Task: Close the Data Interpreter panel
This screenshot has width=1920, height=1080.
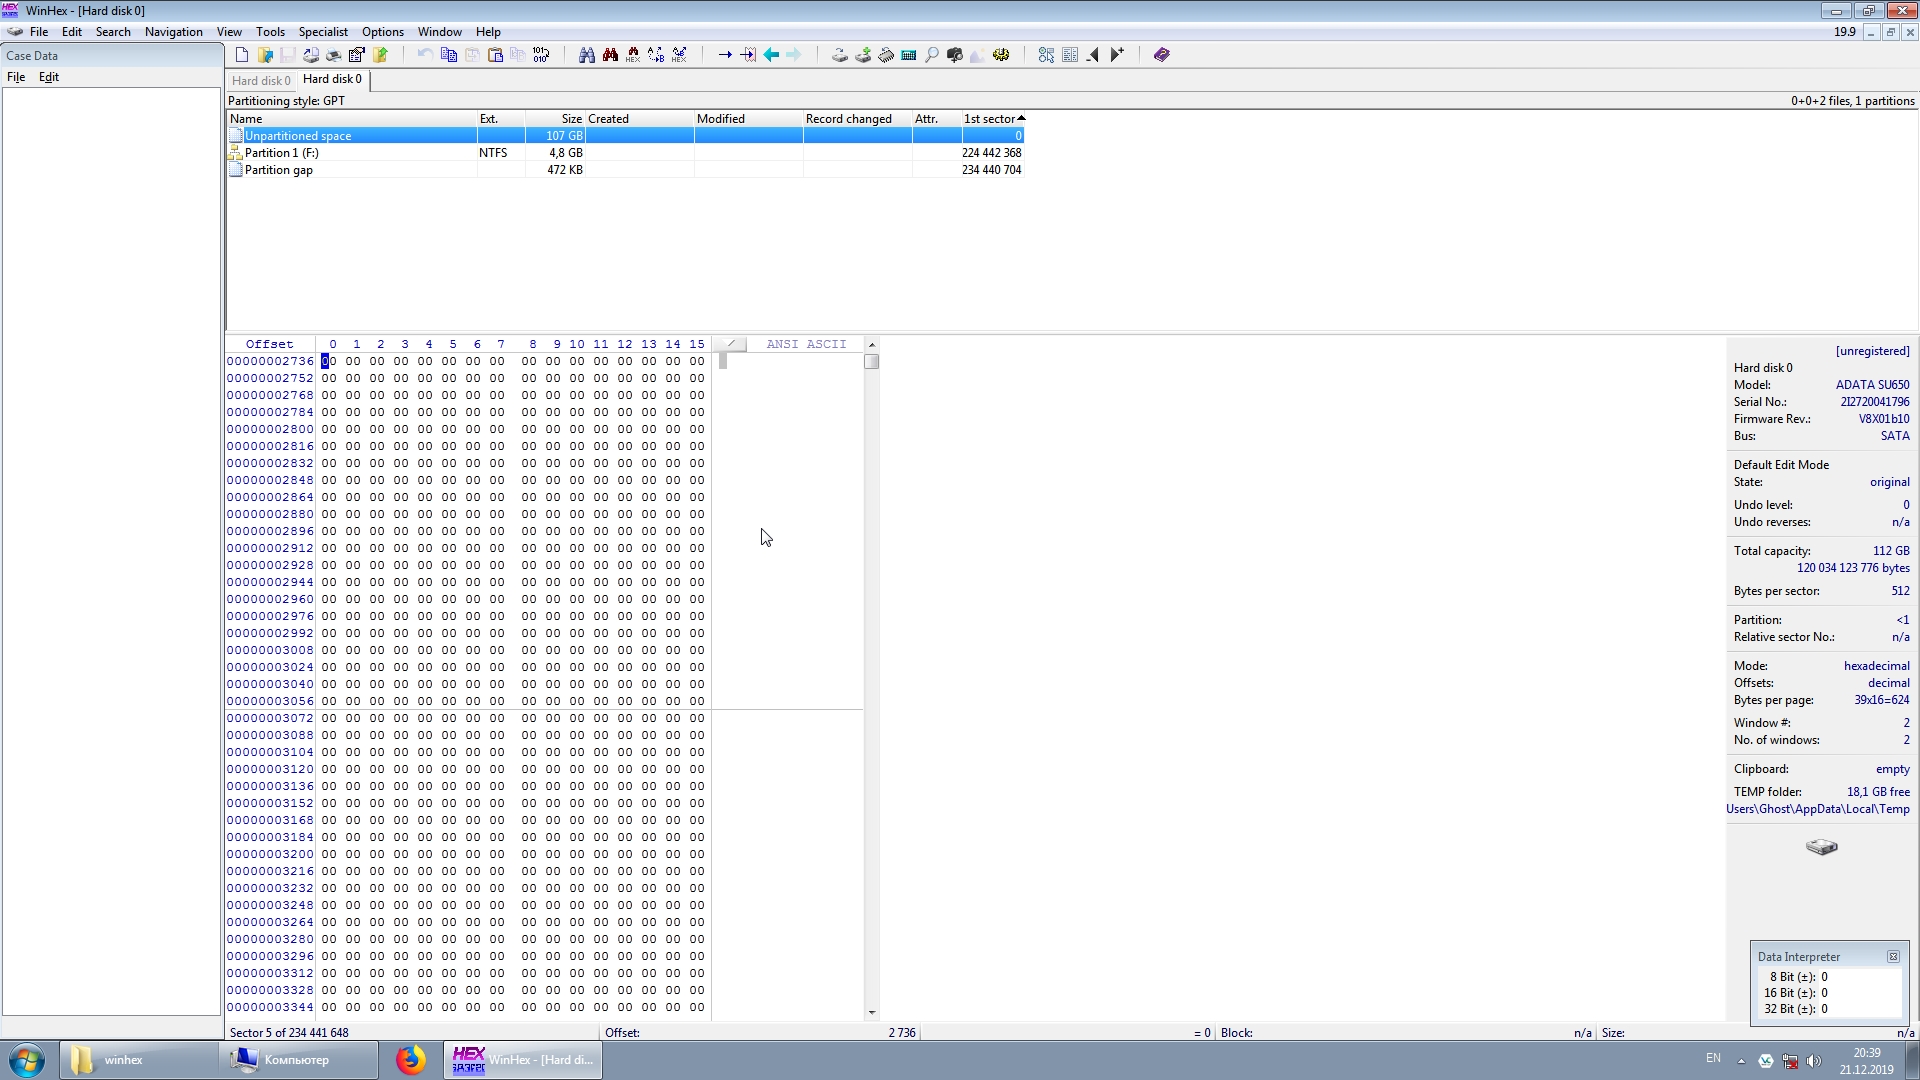Action: [1893, 957]
